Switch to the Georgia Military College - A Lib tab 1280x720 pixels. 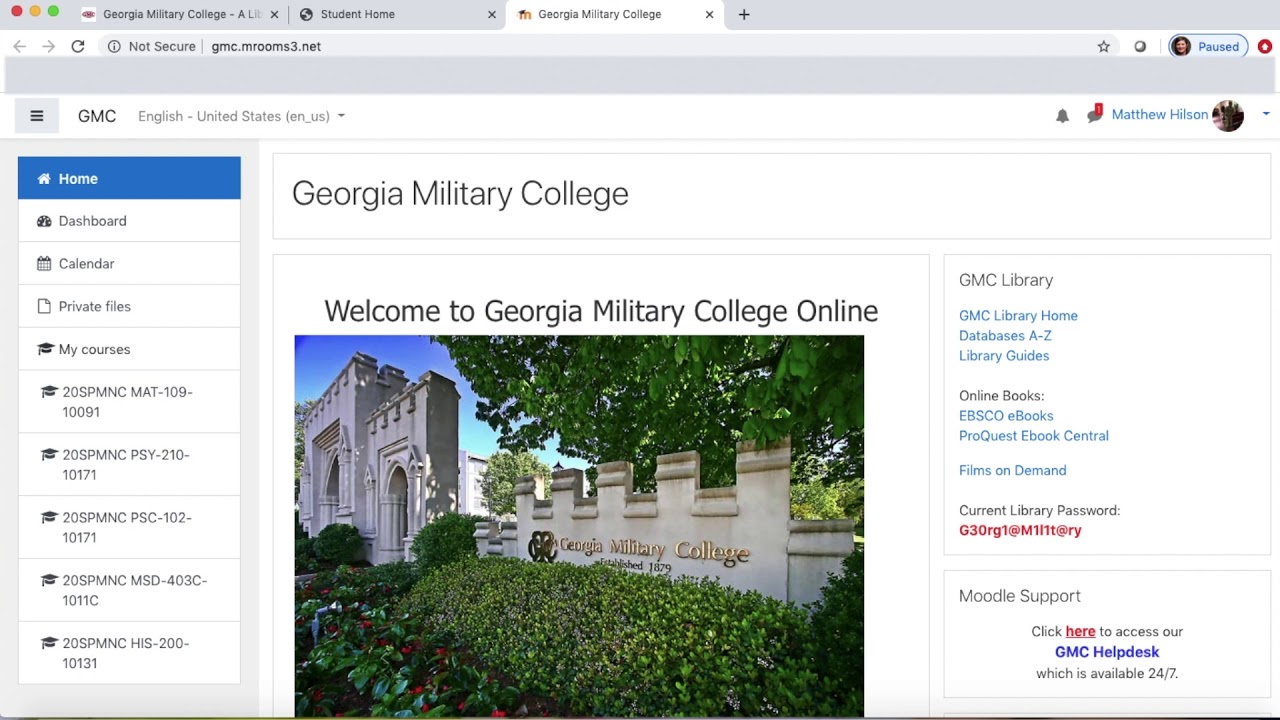tap(182, 14)
